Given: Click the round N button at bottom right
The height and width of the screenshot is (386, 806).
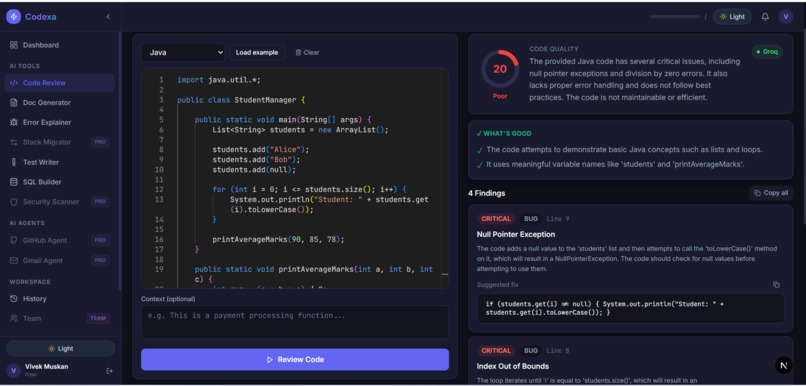Looking at the screenshot, I should click(x=783, y=365).
